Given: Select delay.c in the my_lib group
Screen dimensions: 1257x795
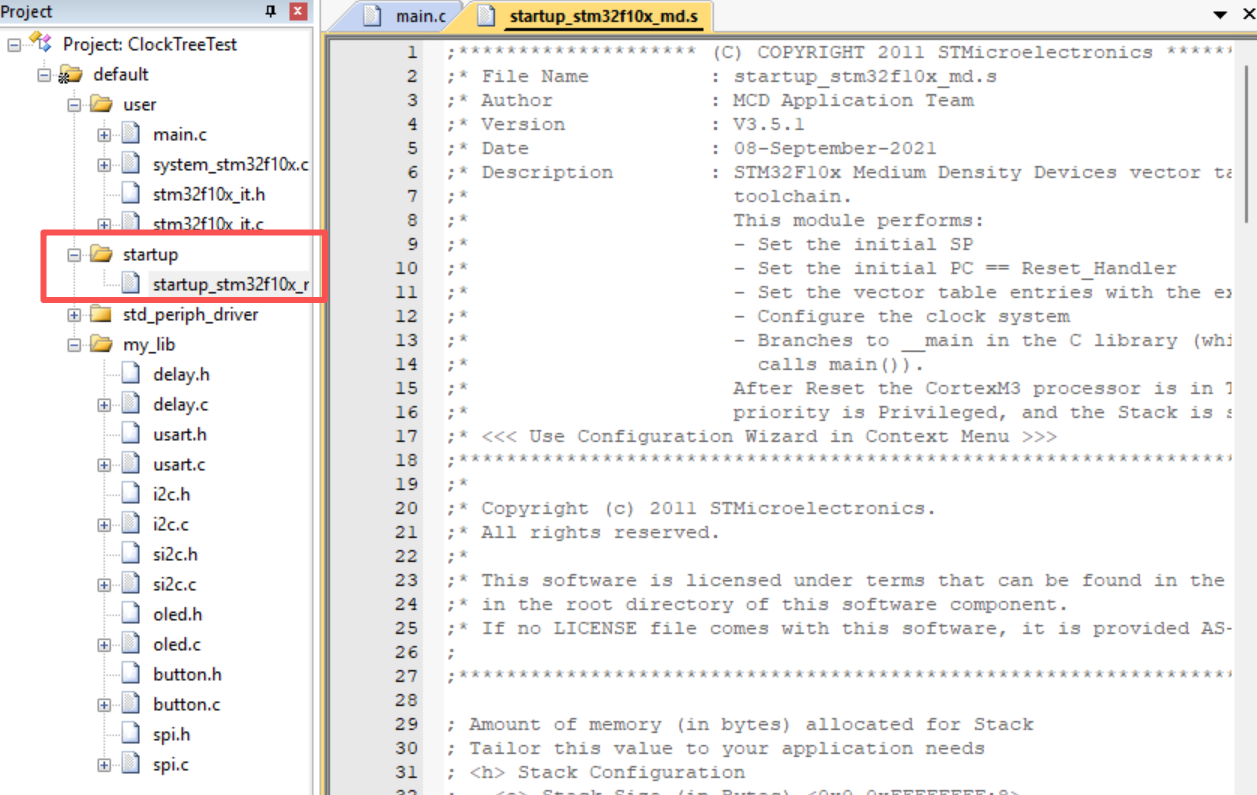Looking at the screenshot, I should 181,404.
